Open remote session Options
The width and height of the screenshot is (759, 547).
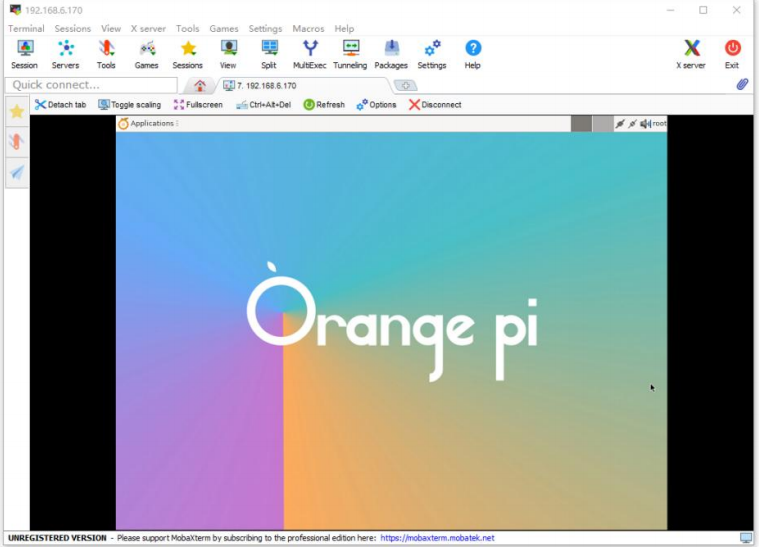pos(376,105)
